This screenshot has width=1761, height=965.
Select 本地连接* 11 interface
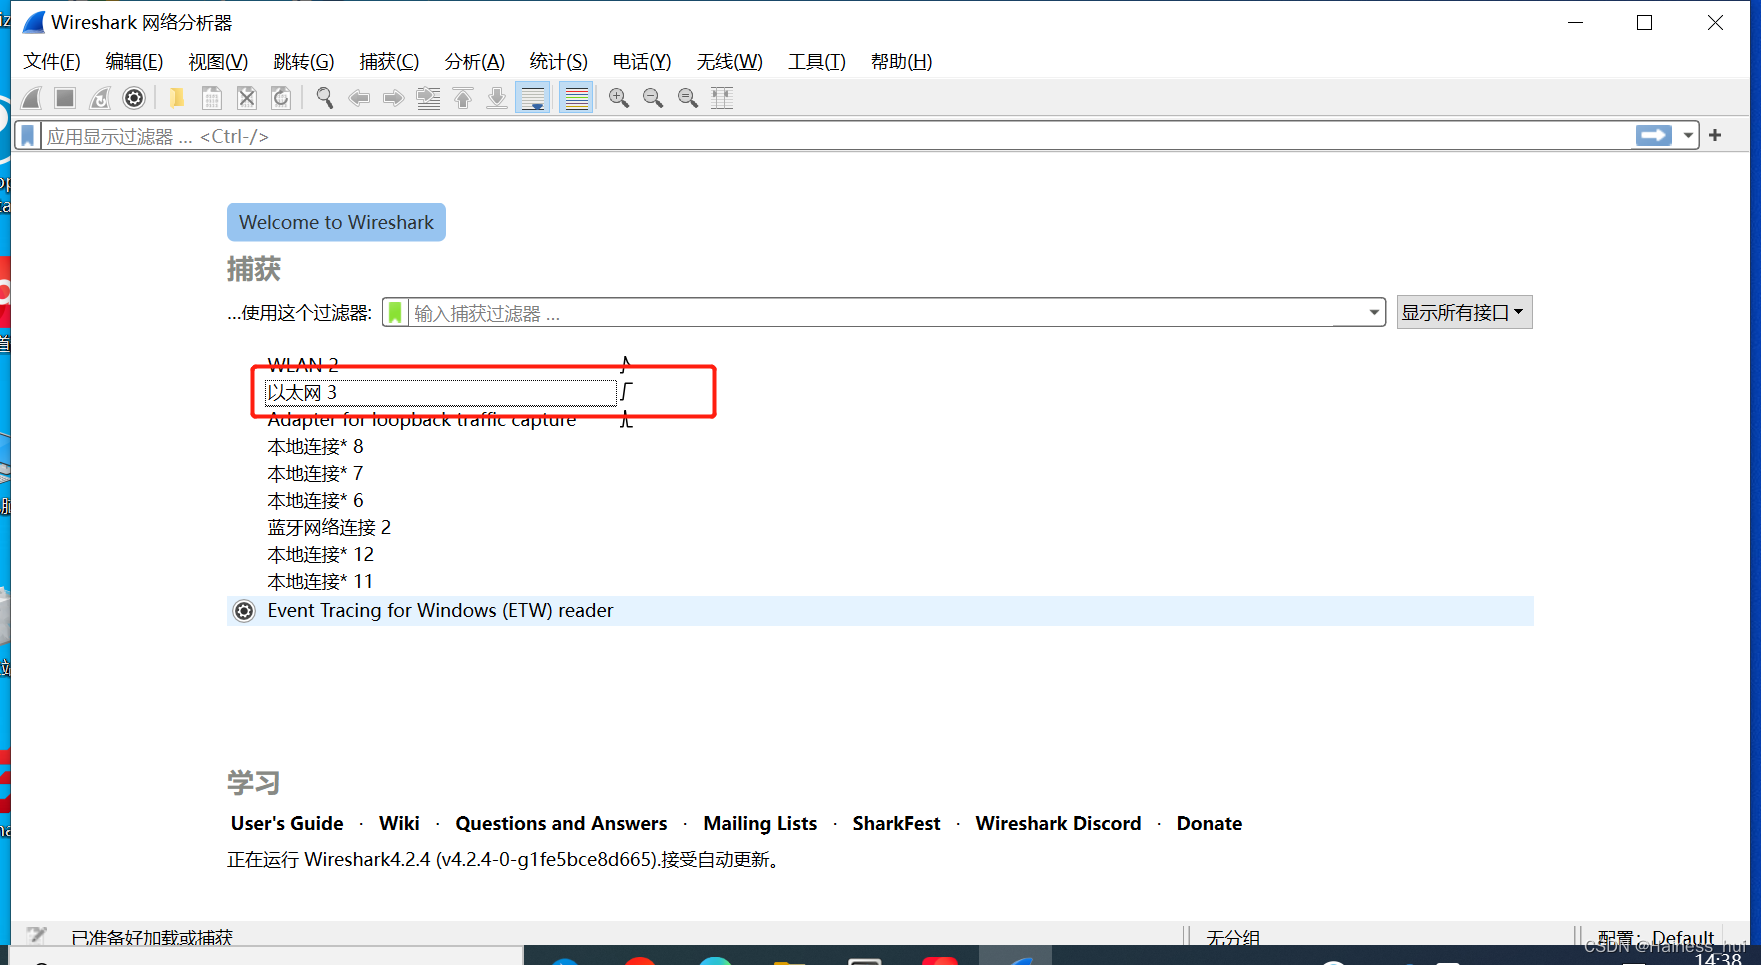point(320,581)
